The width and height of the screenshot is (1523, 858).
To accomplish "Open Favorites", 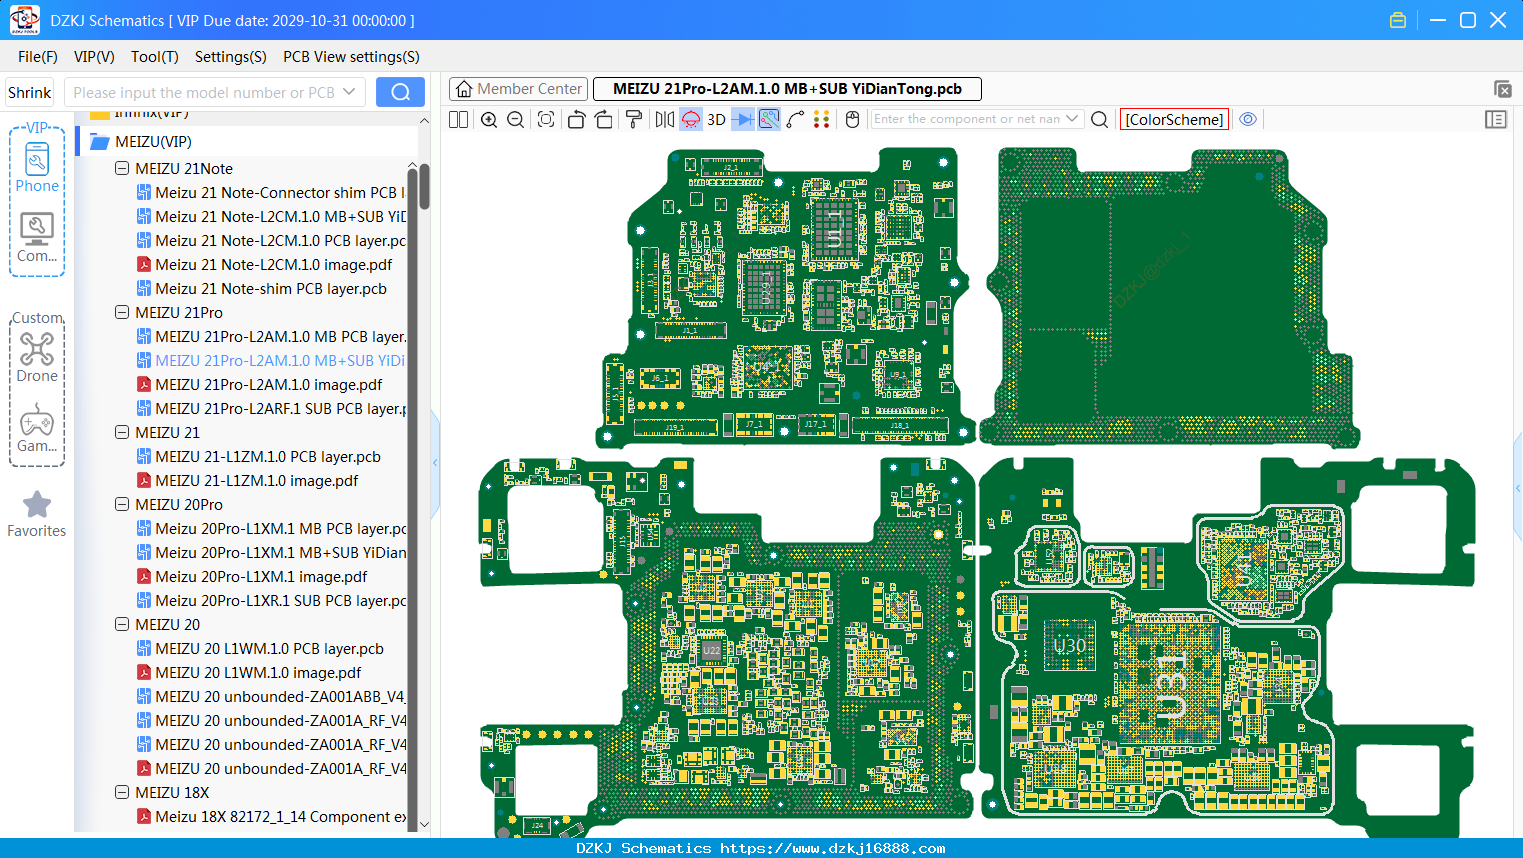I will (37, 514).
